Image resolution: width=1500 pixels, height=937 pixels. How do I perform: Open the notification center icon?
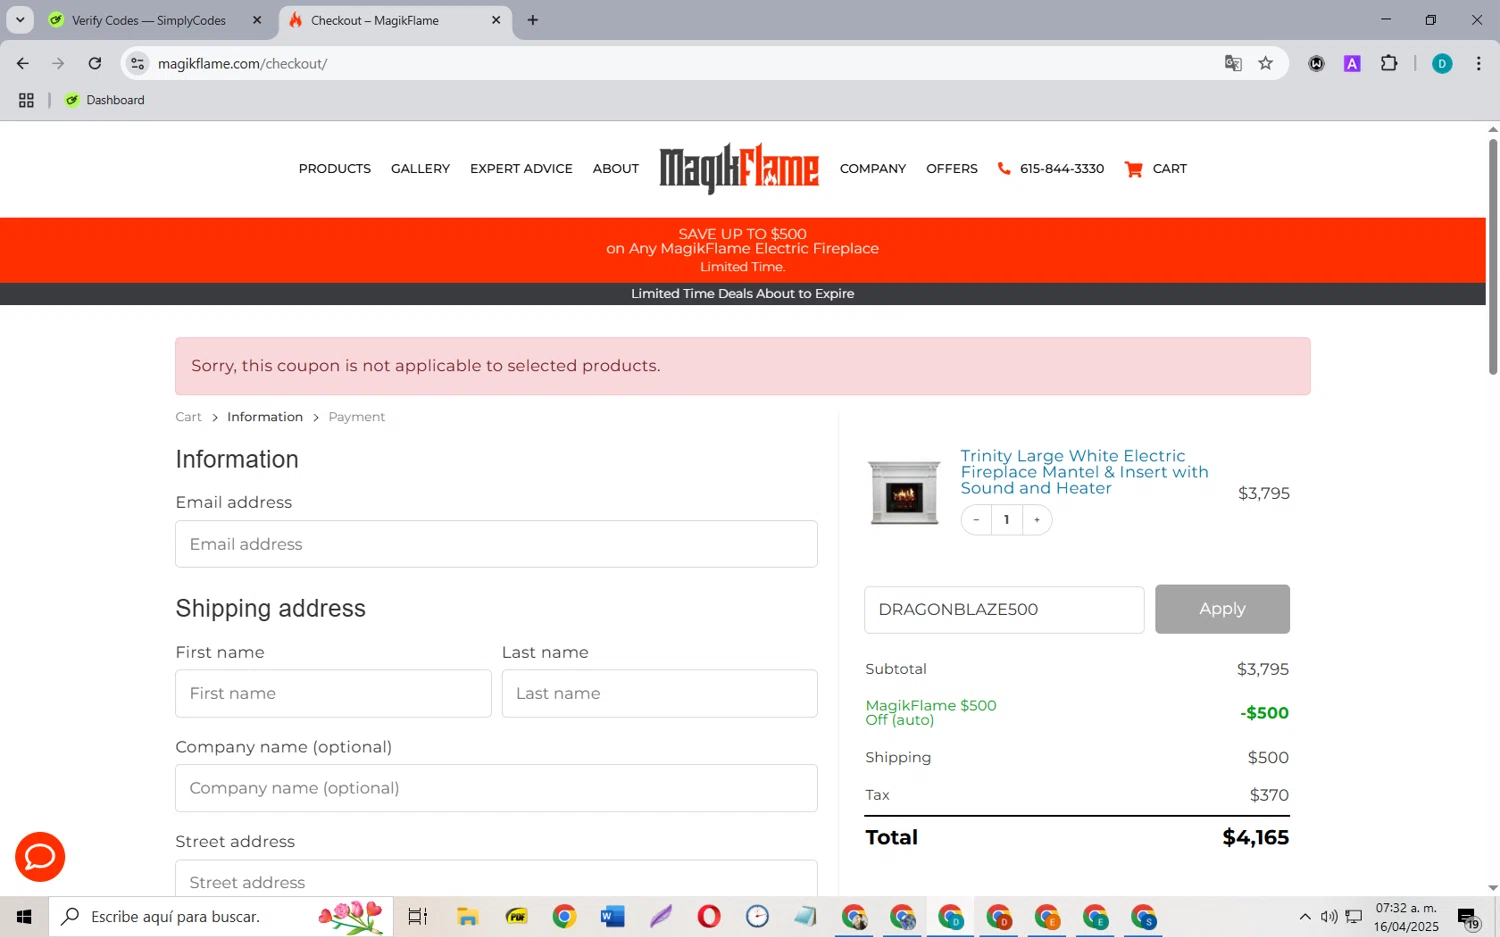(1469, 917)
